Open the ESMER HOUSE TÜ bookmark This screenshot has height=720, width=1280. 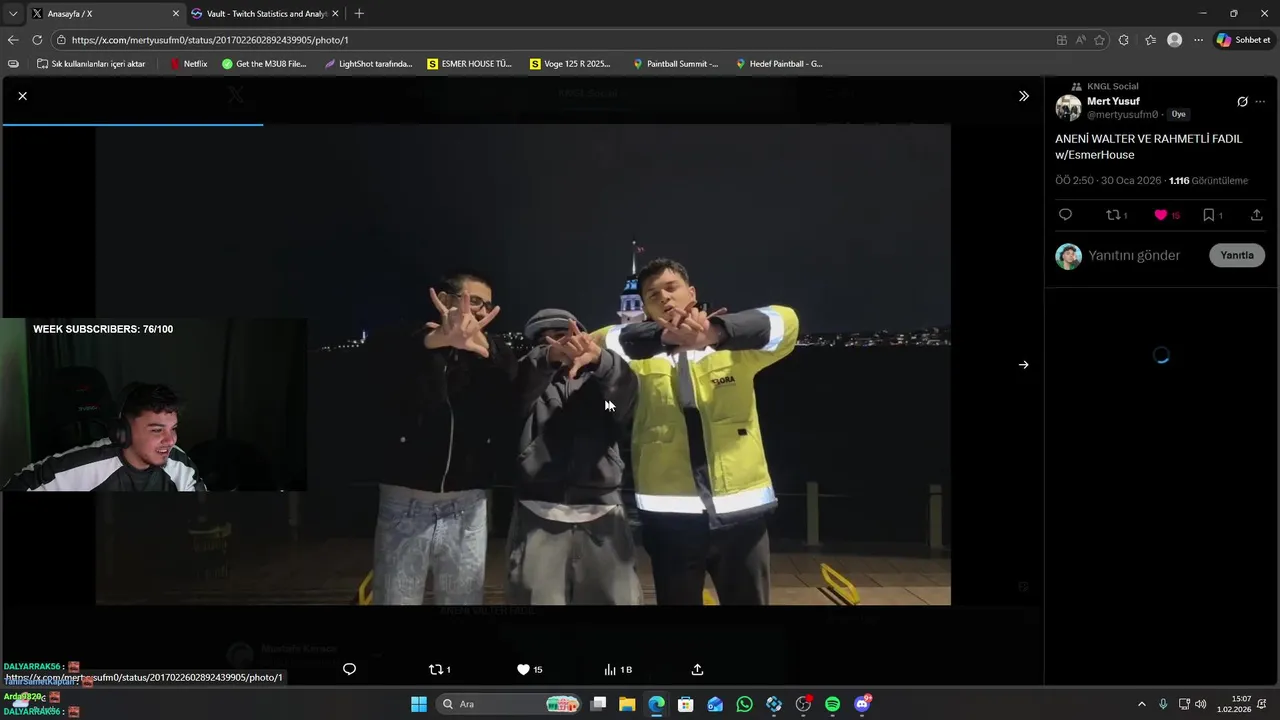pos(470,64)
